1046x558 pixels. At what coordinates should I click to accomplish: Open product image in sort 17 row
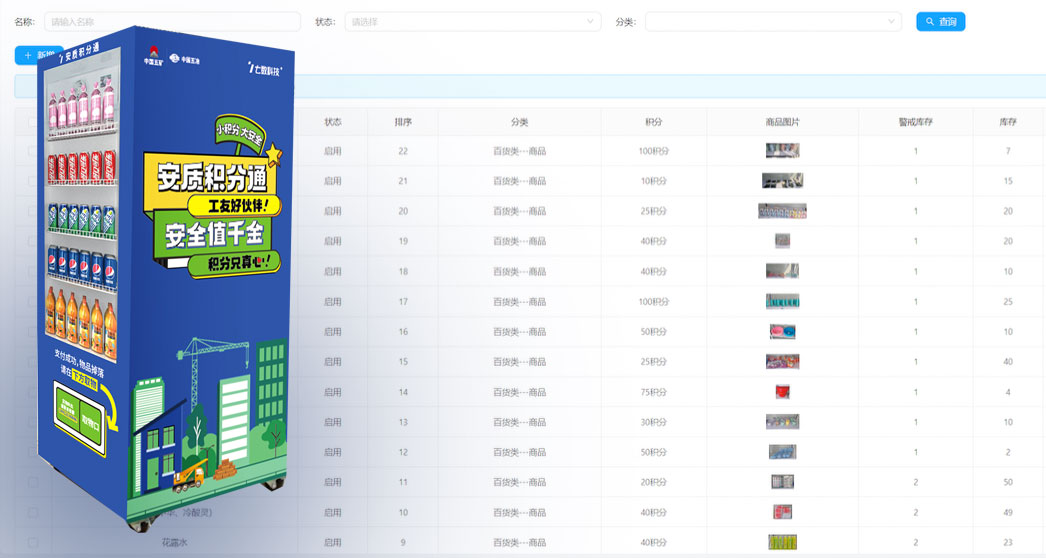click(782, 301)
